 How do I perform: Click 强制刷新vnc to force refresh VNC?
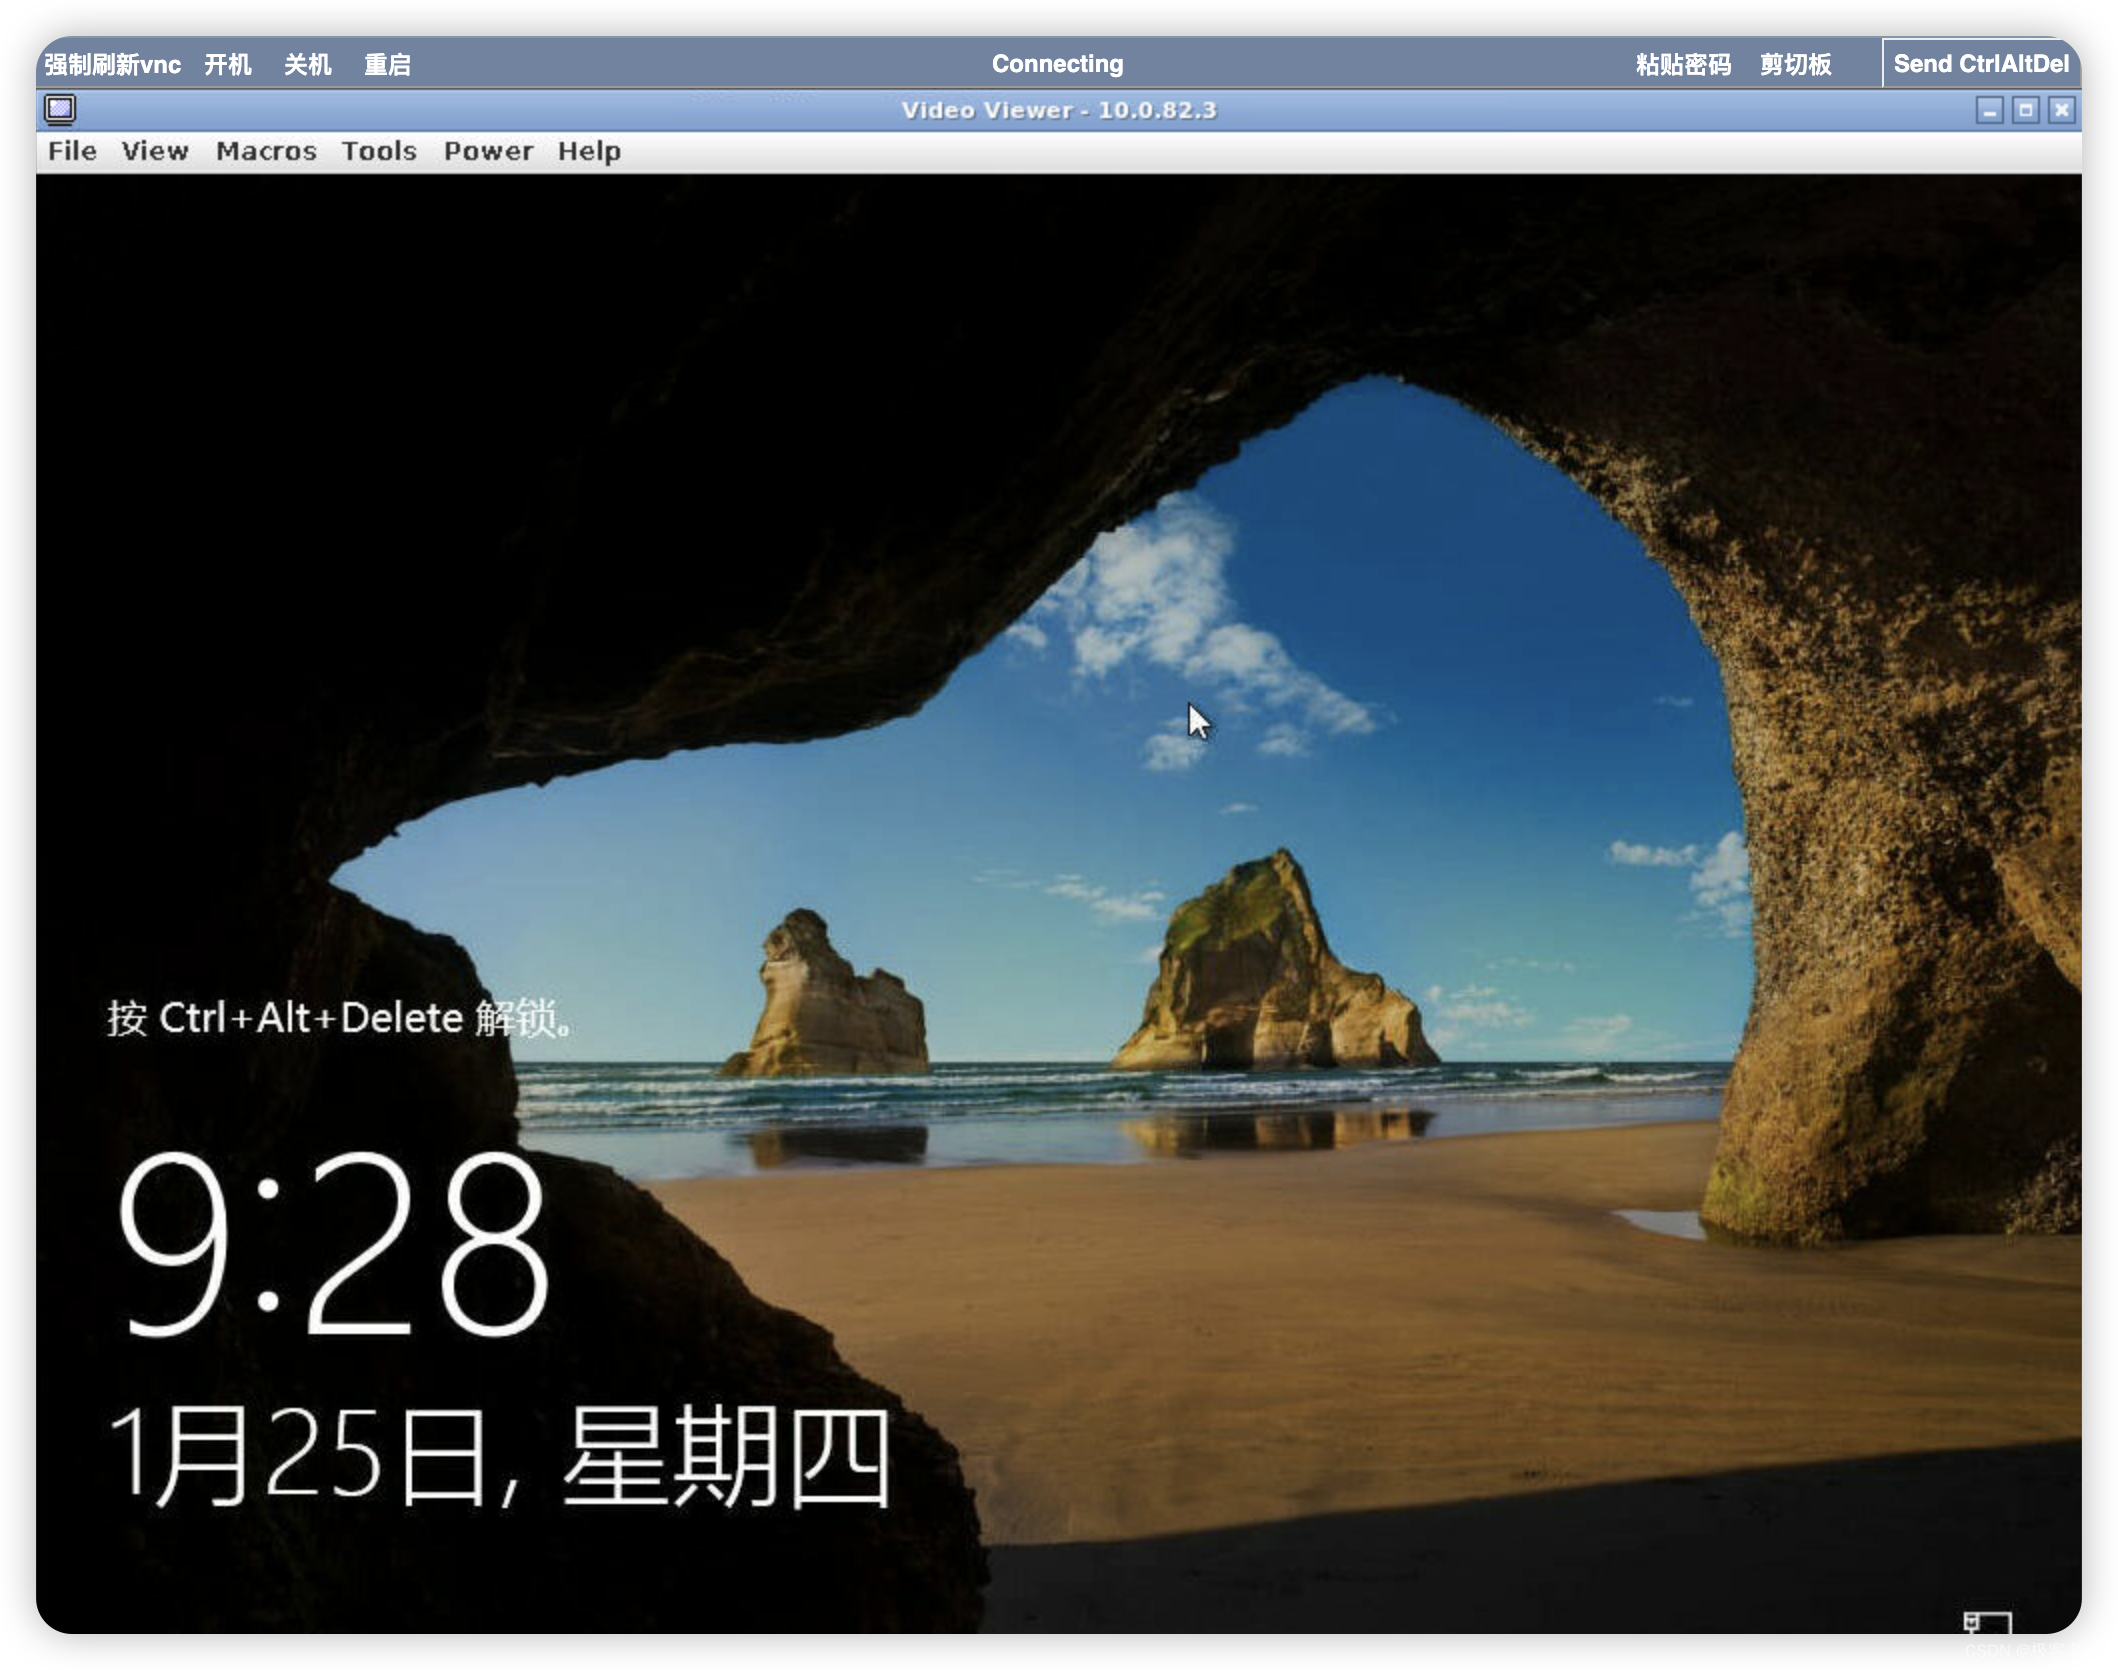112,63
